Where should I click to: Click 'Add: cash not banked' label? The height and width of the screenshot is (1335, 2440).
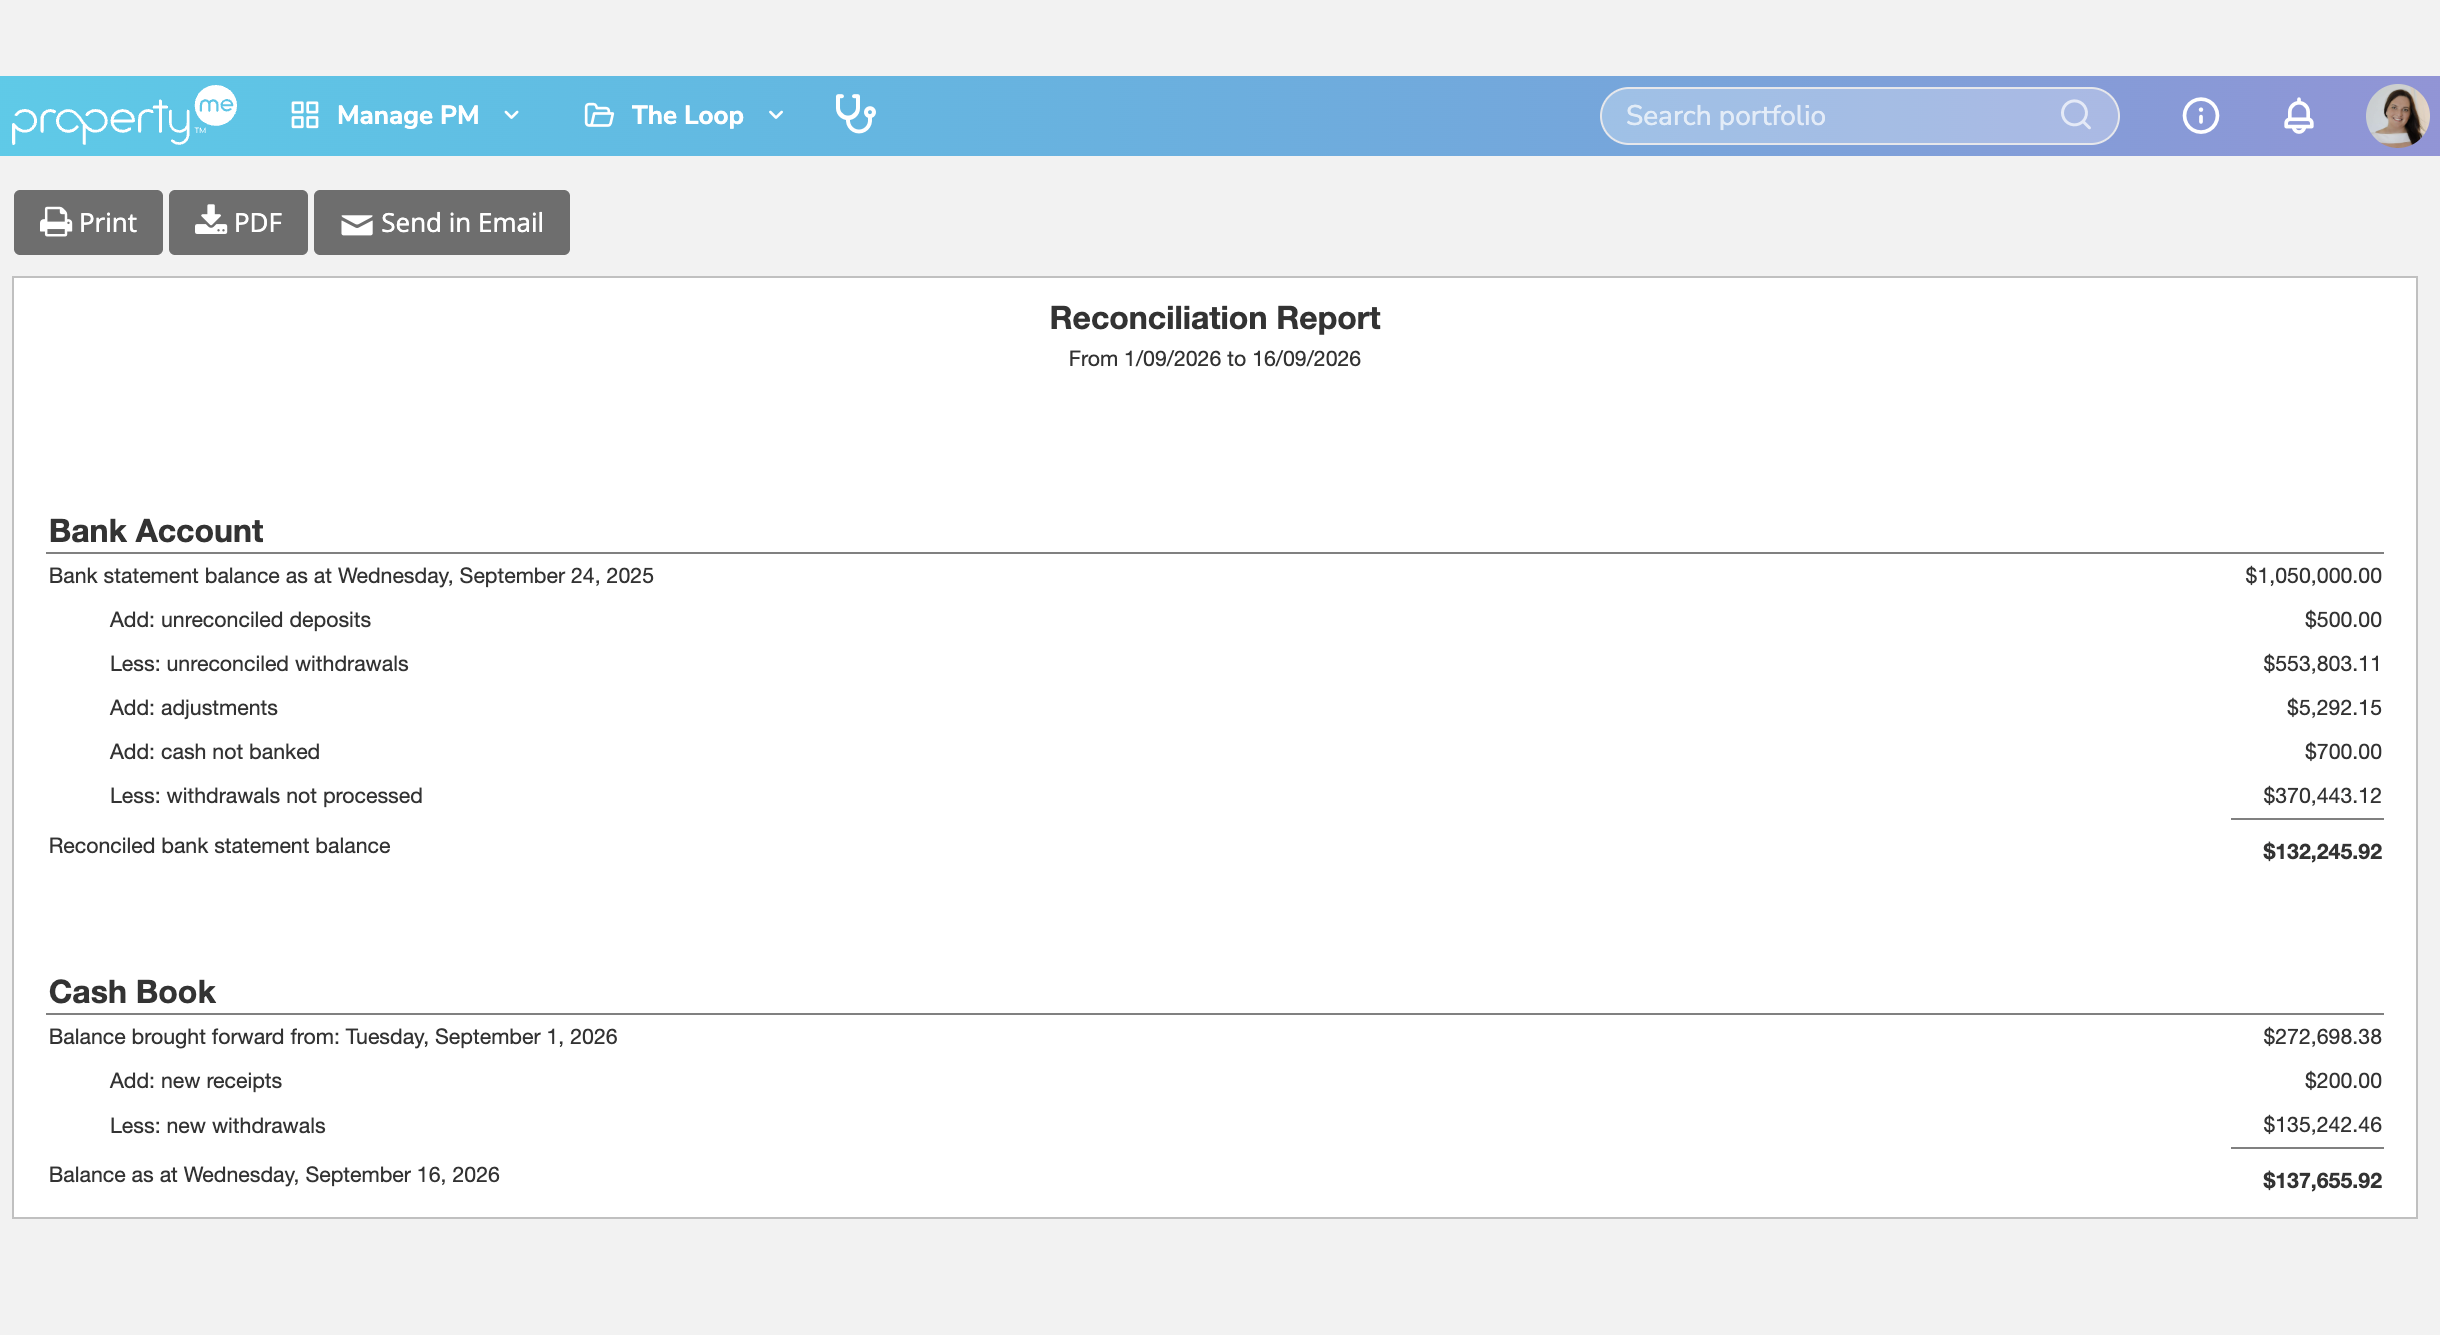(215, 752)
